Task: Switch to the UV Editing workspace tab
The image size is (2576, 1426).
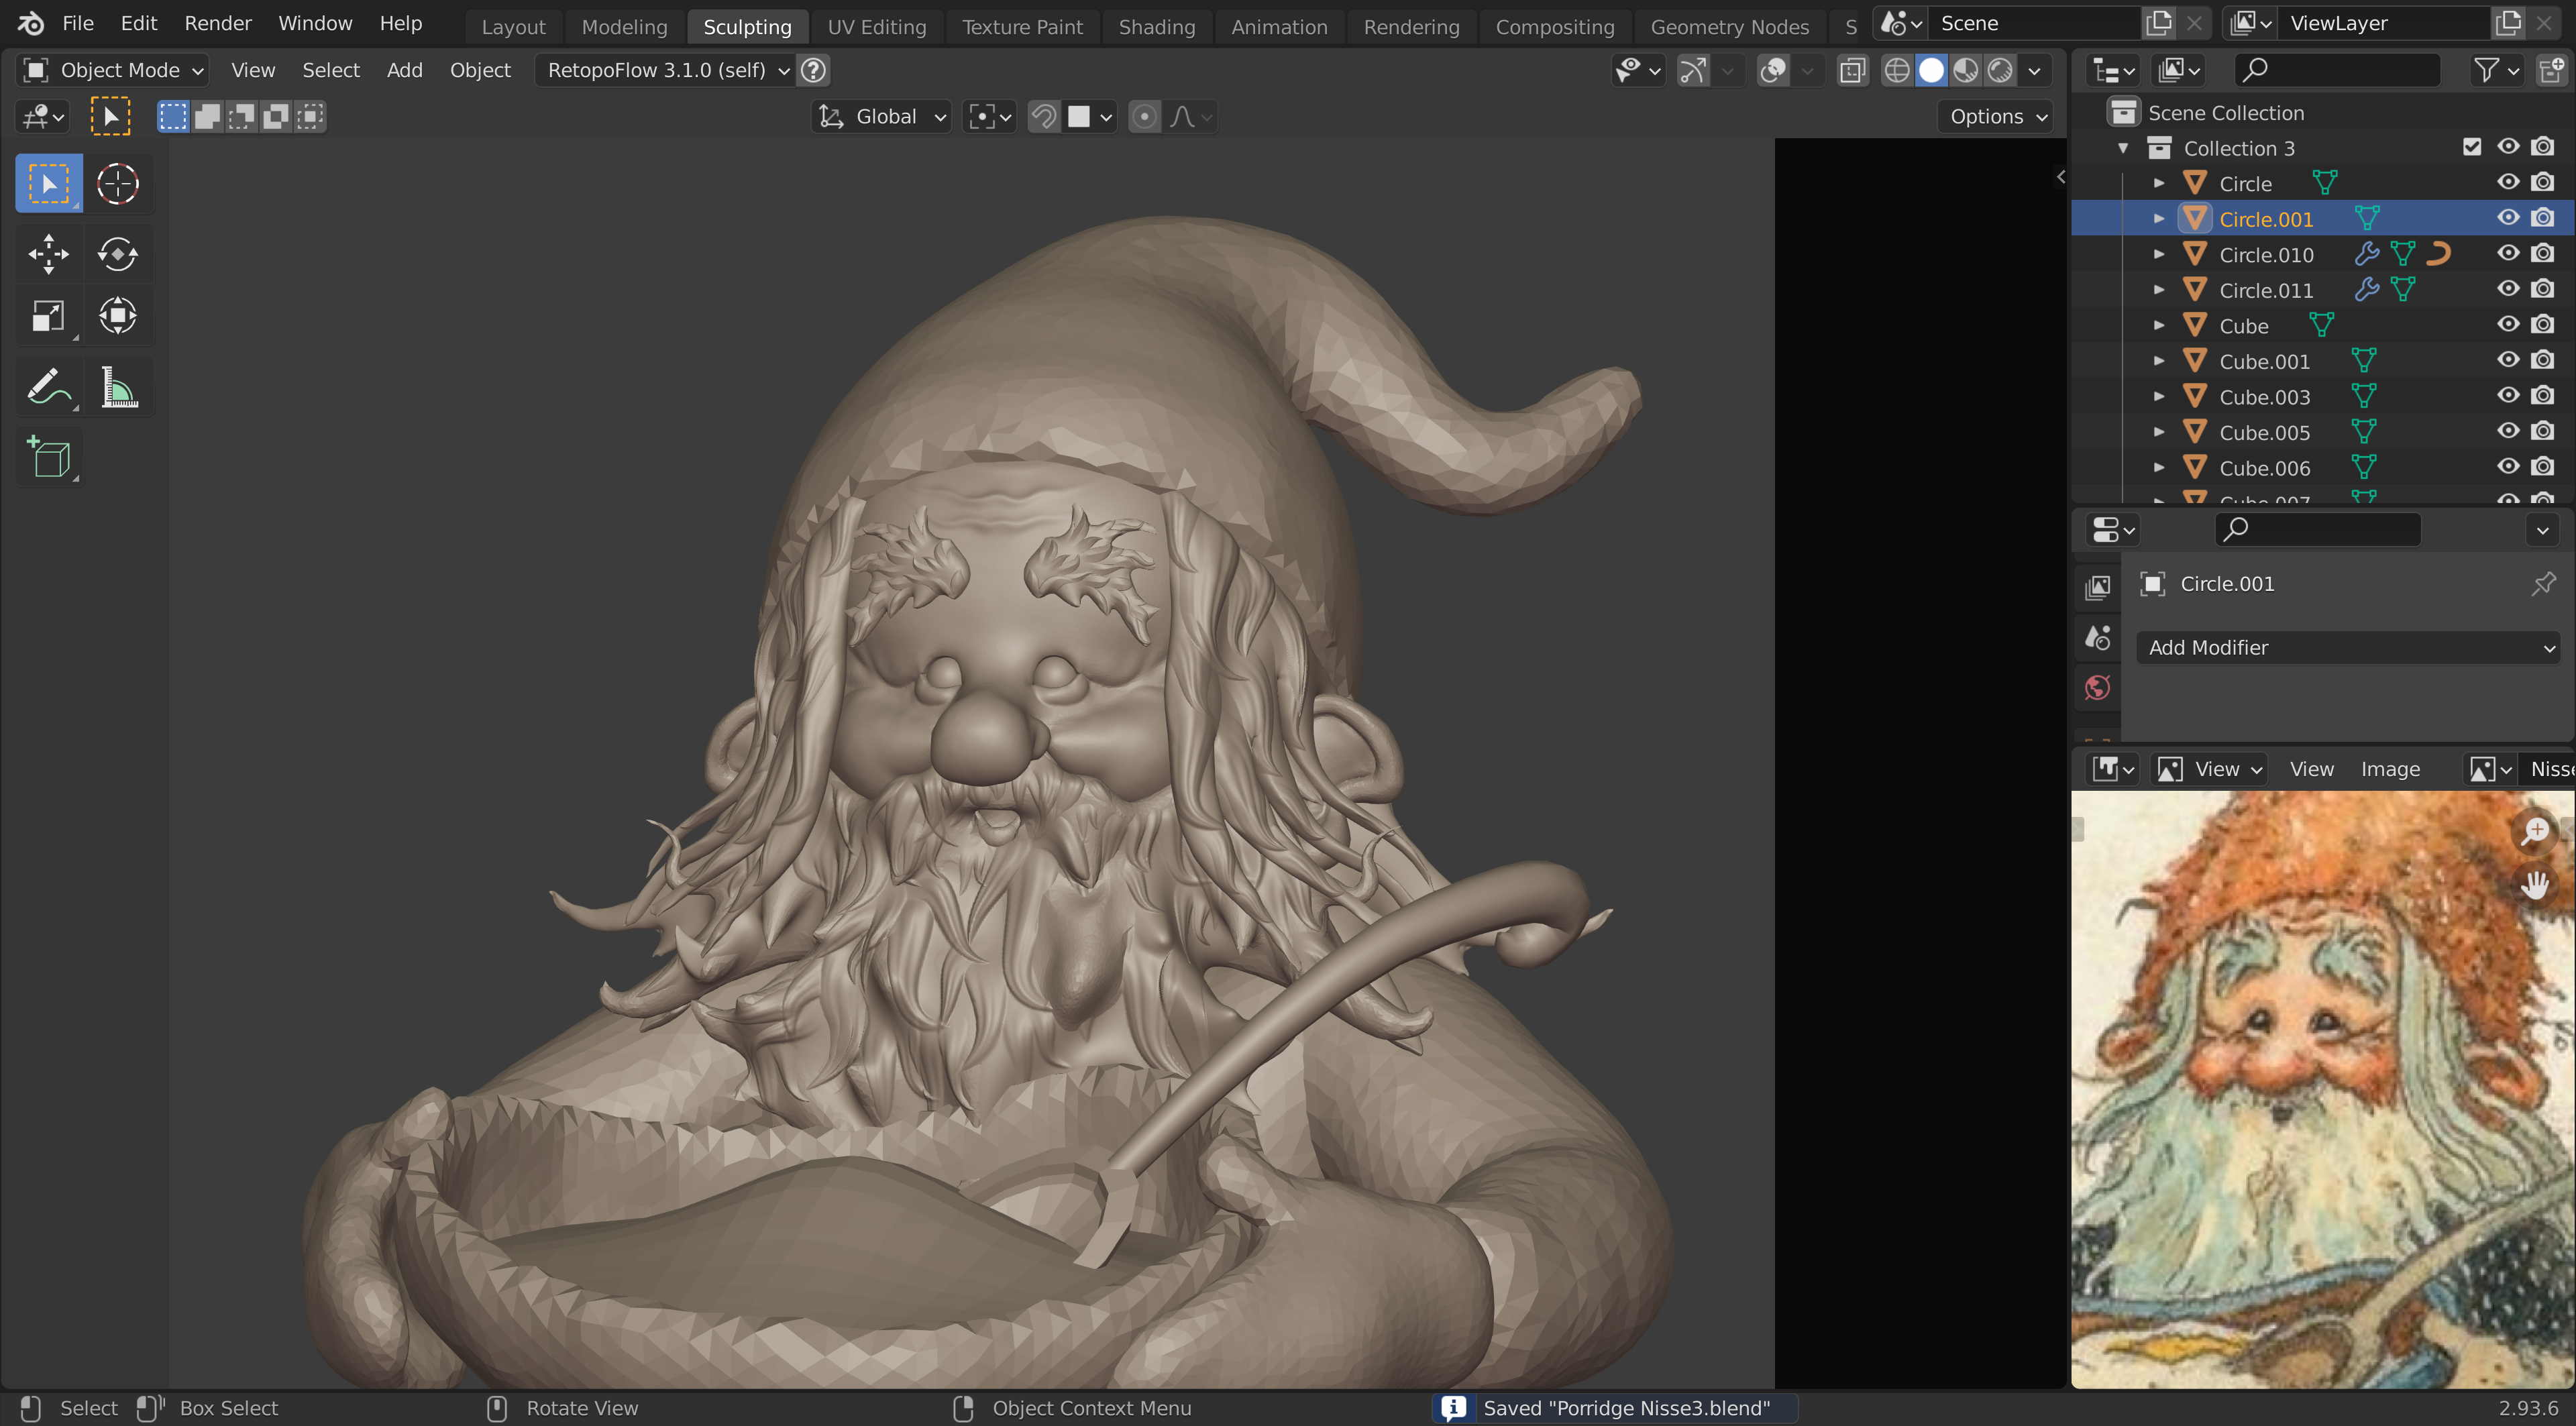Action: 876,27
